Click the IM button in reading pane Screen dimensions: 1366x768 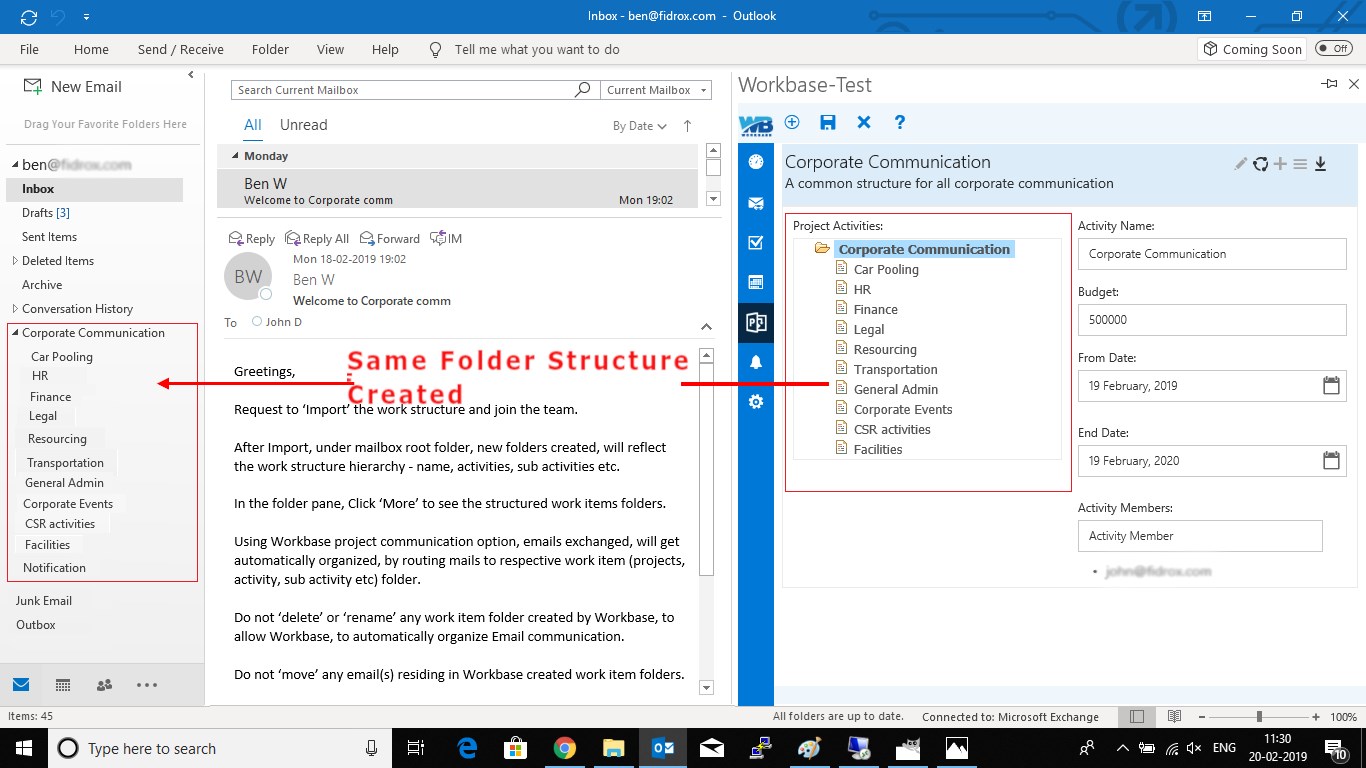(x=446, y=238)
